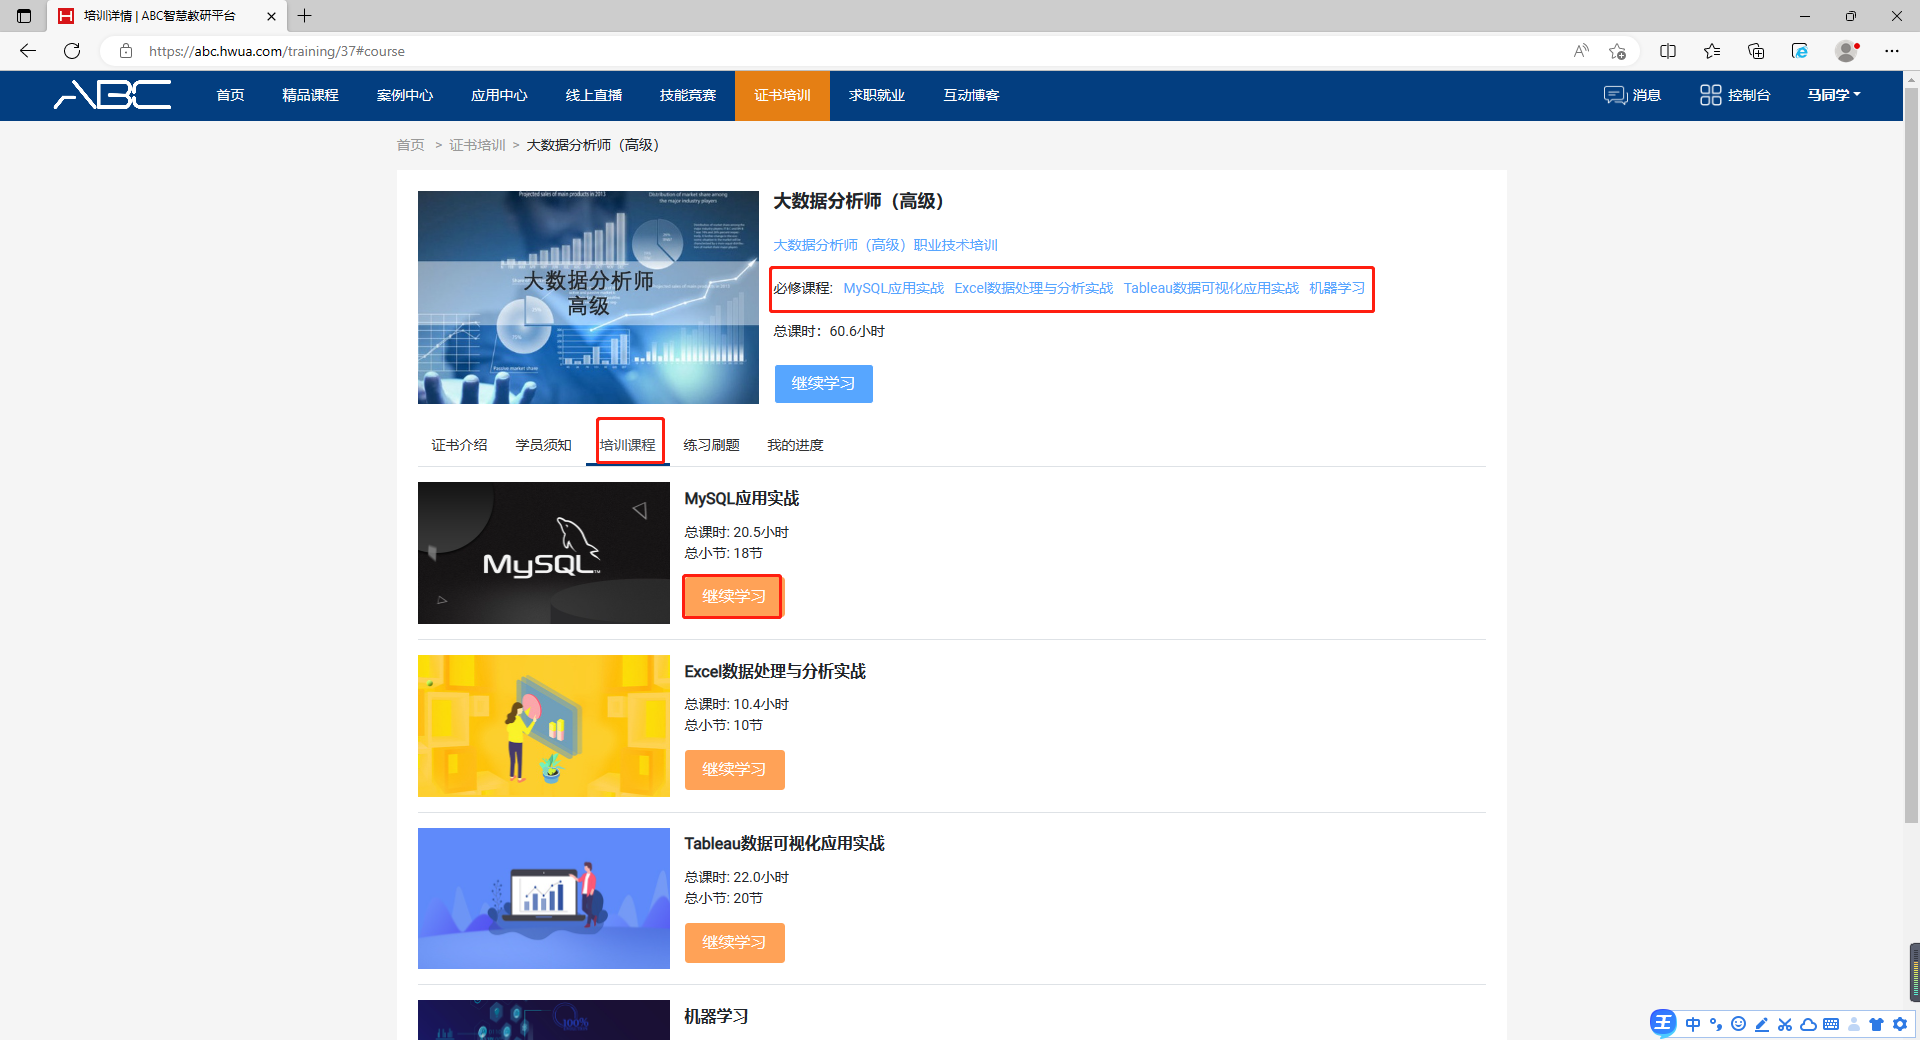
Task: Click the 大数据分析师 高级 banner image
Action: coord(588,297)
